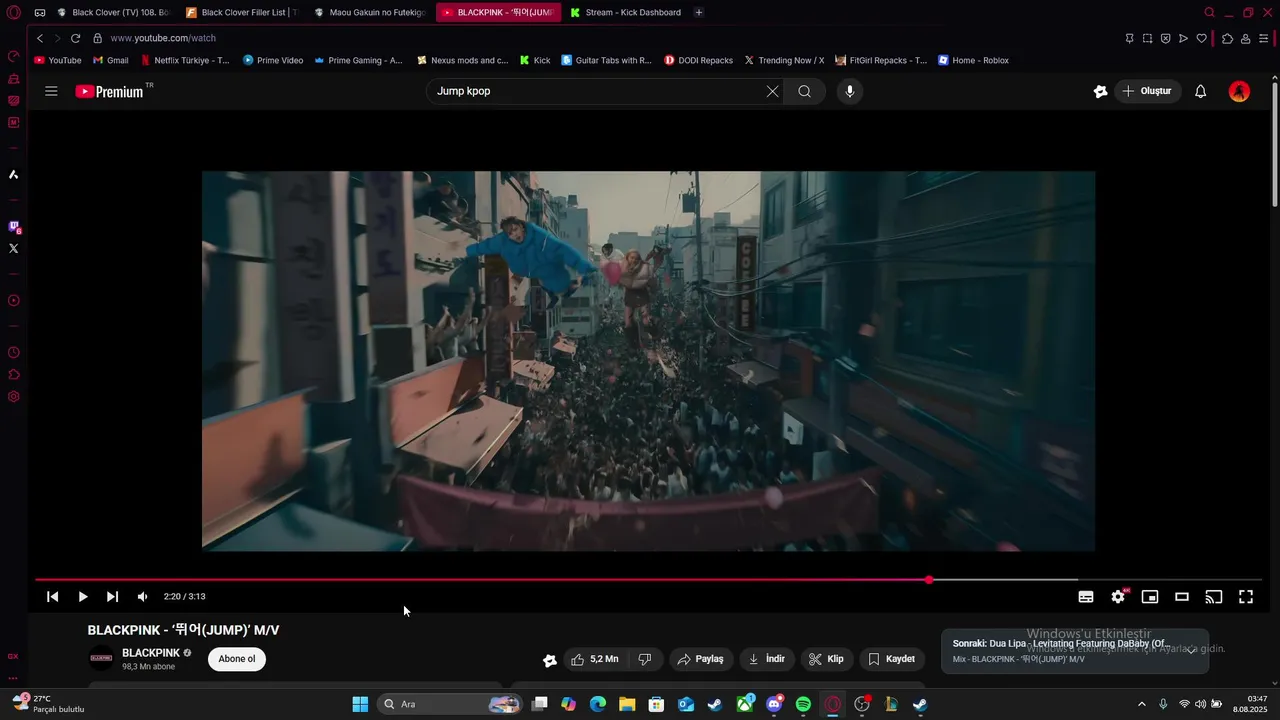
Task: Enable the miniplayer mode
Action: click(x=1150, y=596)
